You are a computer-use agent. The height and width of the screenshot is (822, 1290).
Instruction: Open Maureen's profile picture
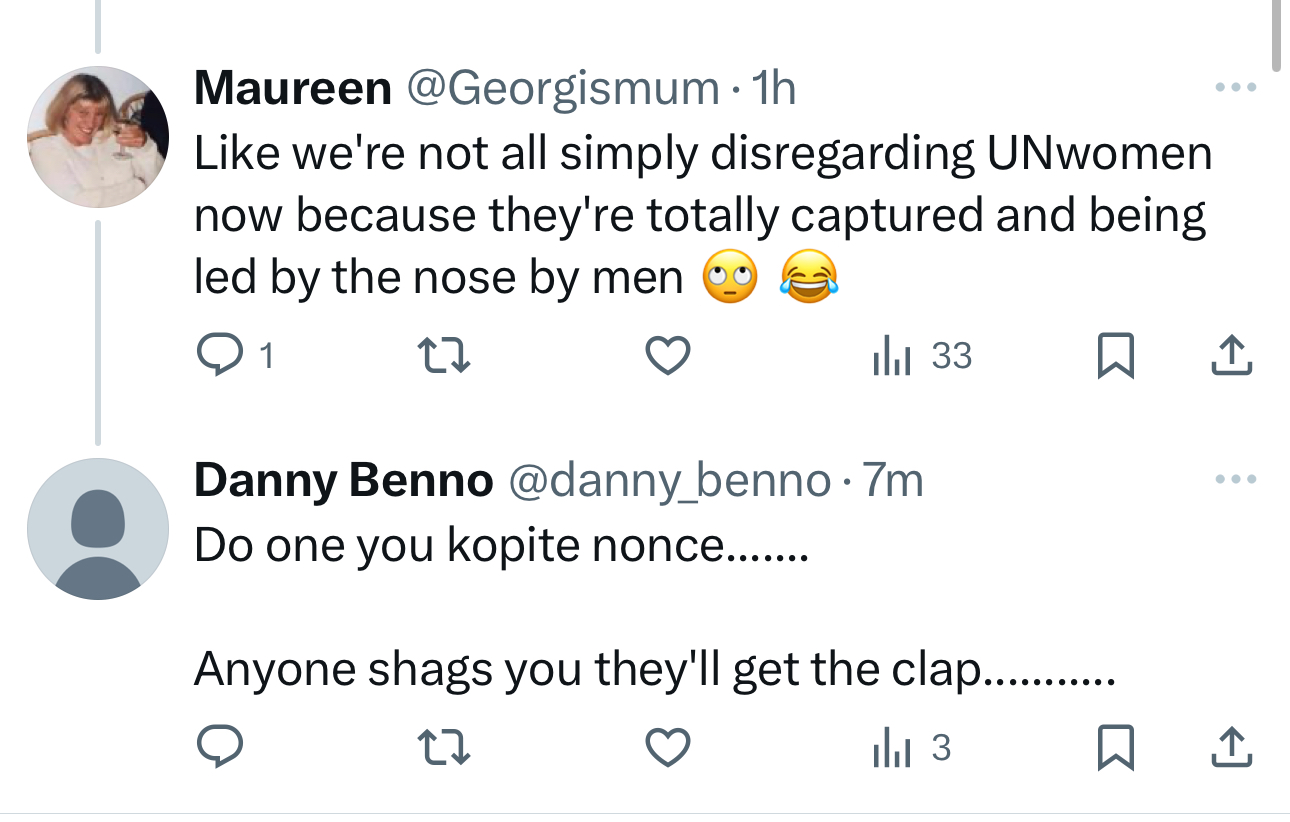coord(97,137)
